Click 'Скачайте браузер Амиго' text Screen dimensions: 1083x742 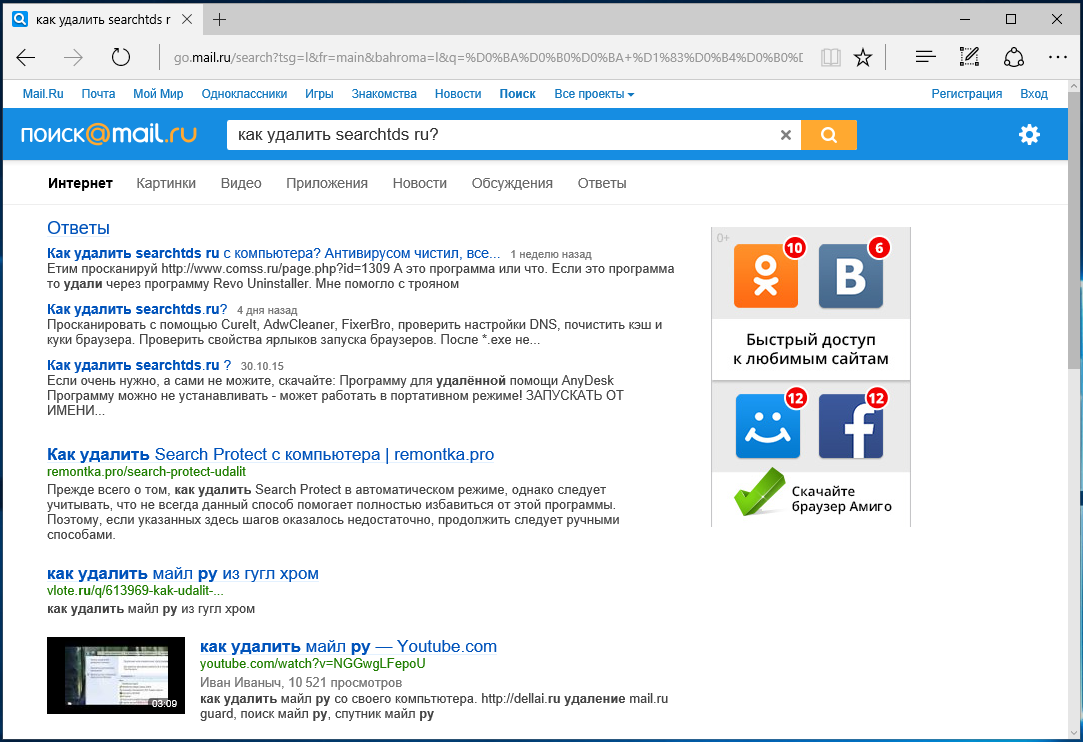coord(841,499)
